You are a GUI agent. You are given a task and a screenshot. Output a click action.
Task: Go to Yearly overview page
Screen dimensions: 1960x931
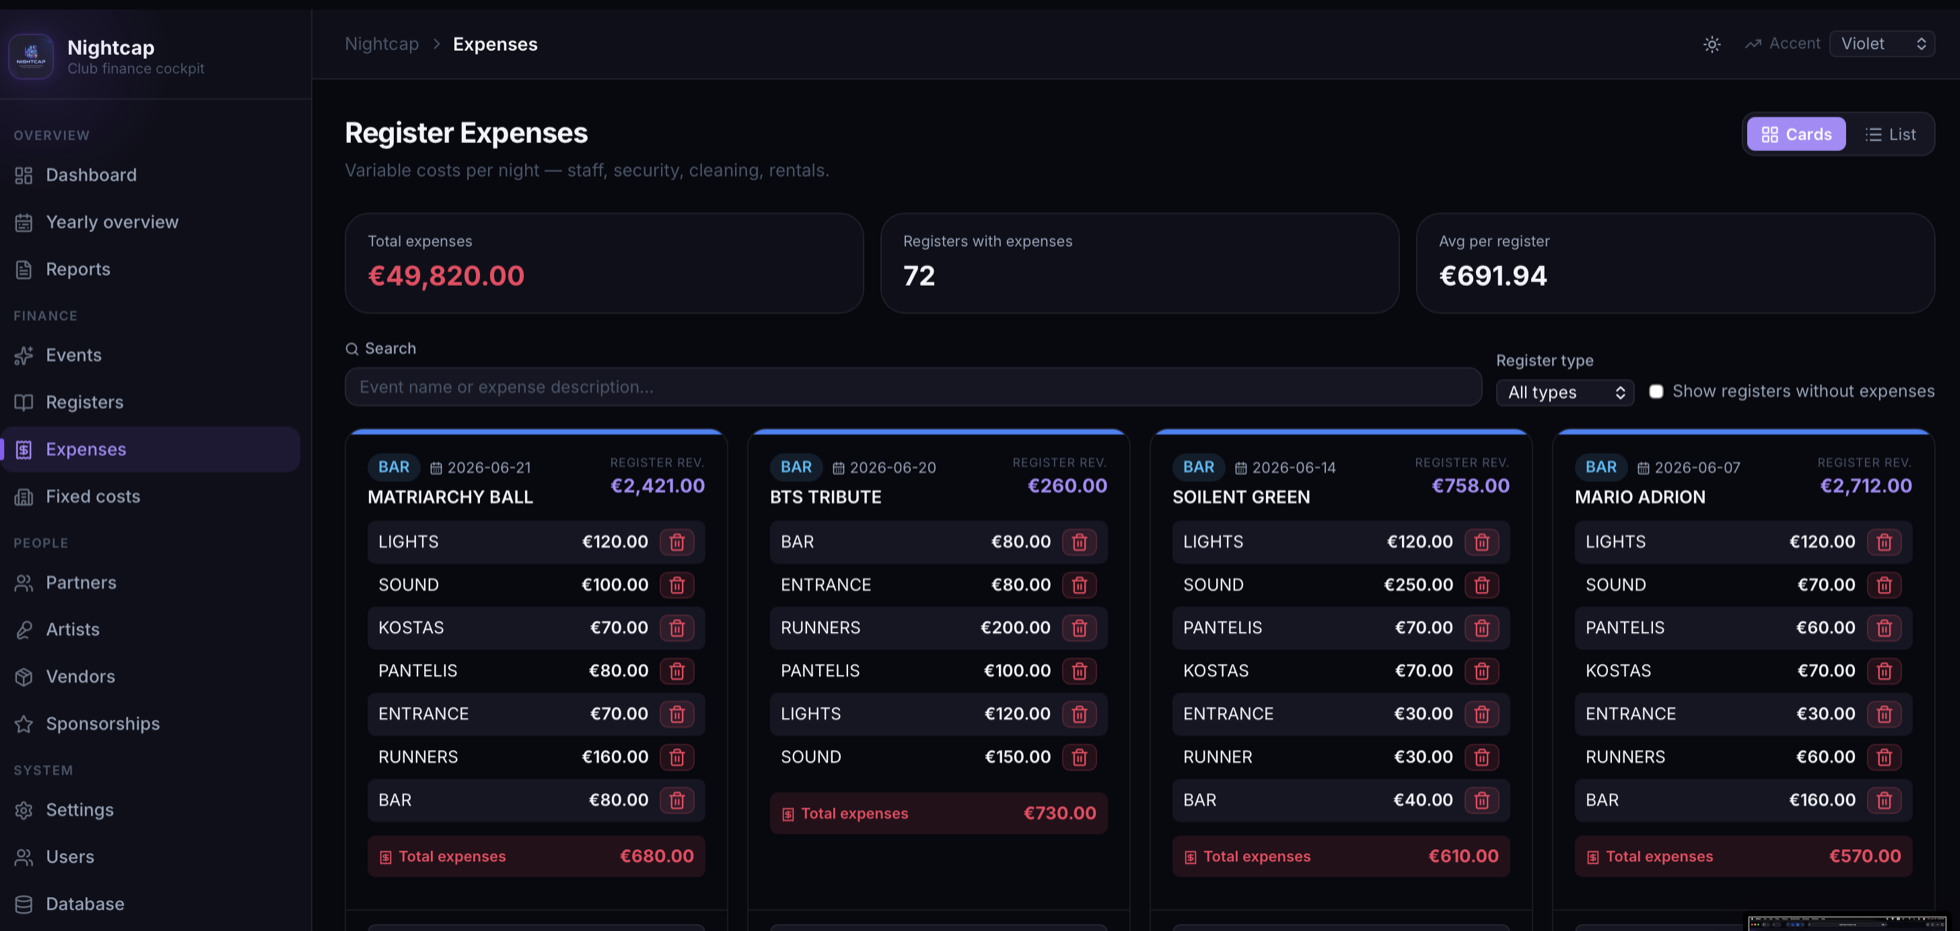(x=150, y=222)
